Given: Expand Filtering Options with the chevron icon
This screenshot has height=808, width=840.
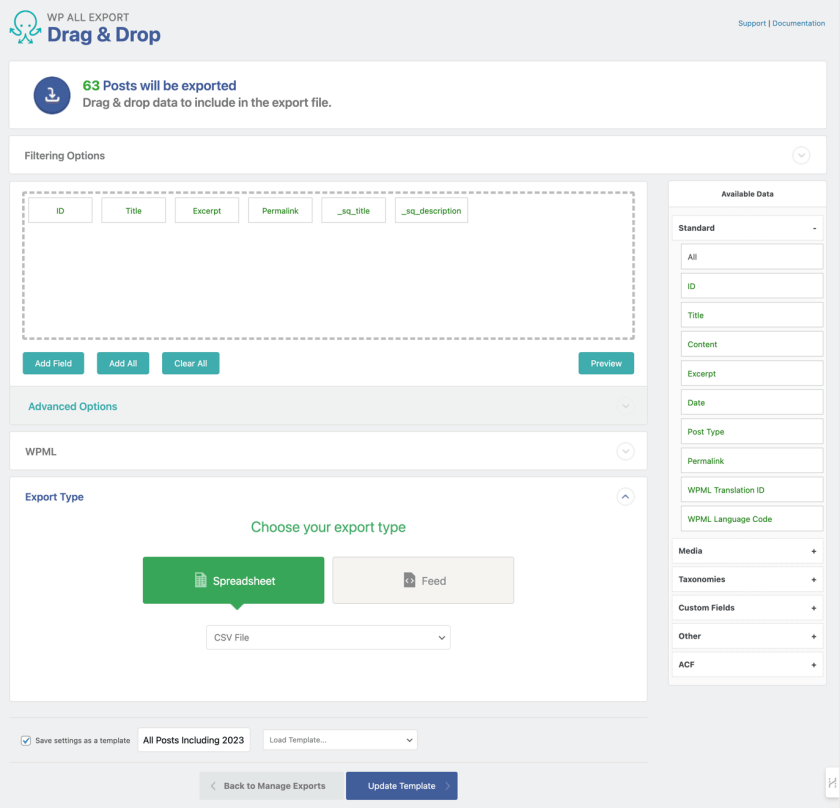Looking at the screenshot, I should coord(800,156).
